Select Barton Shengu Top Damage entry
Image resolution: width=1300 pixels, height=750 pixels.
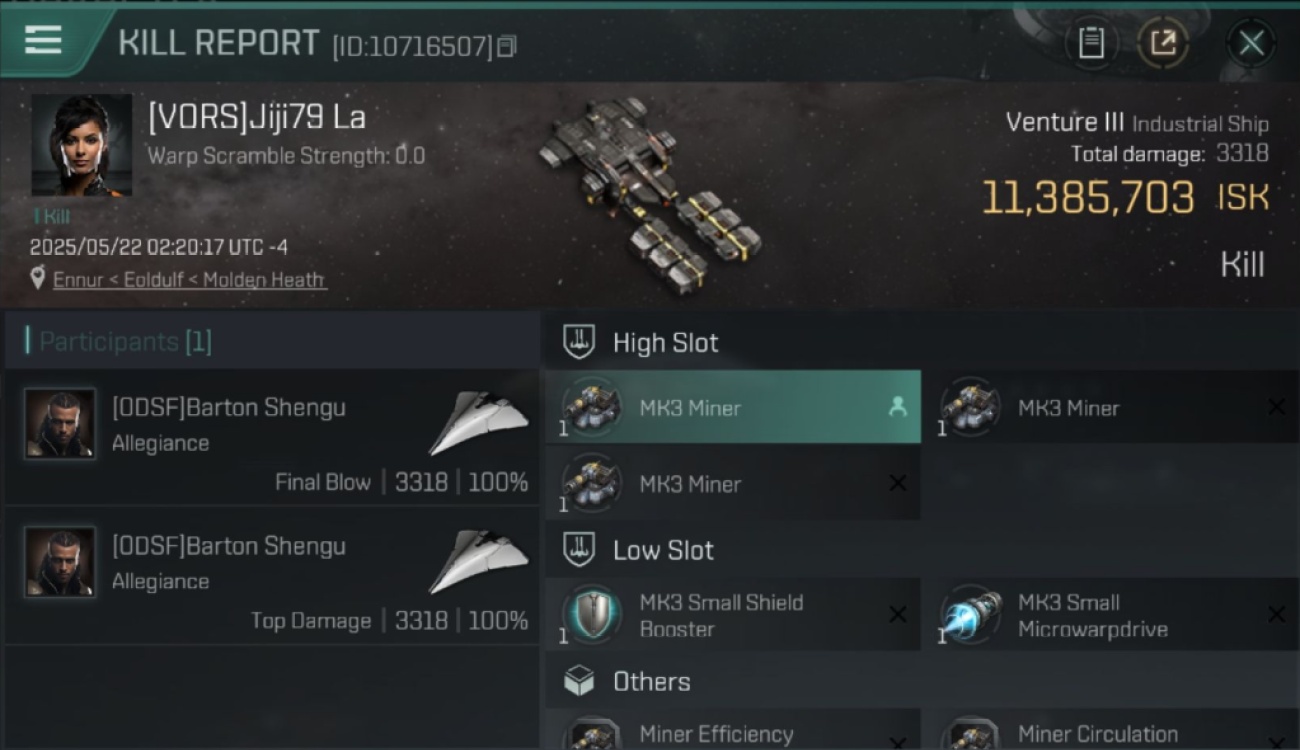(272, 575)
